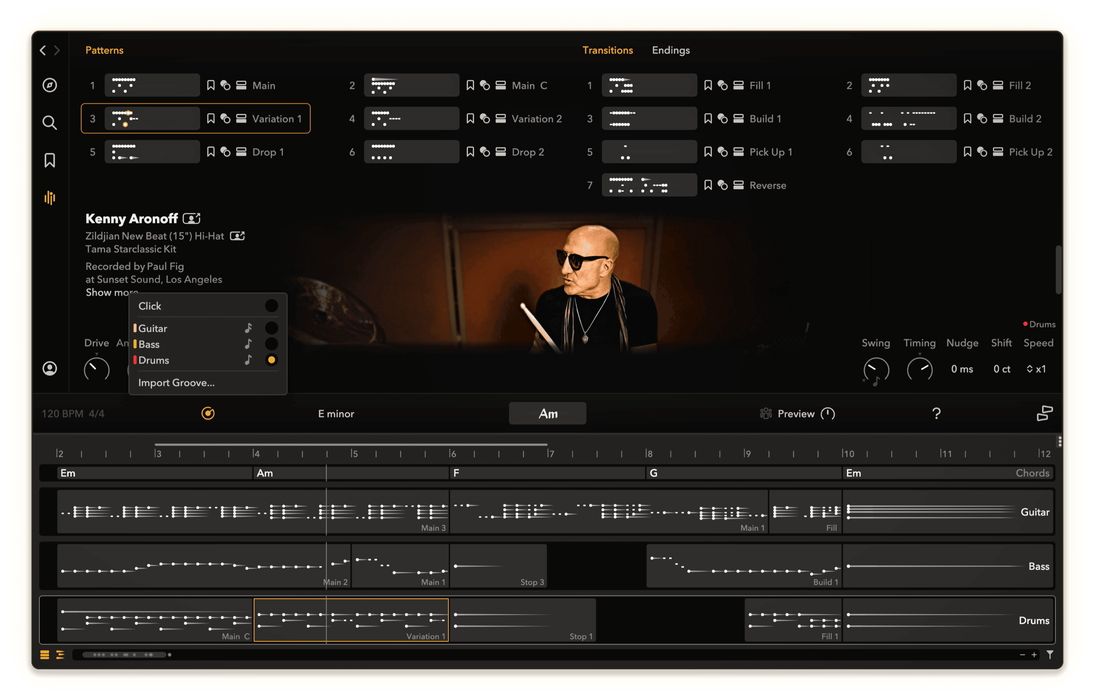1094x700 pixels.
Task: Toggle the Bass track radio dot
Action: tap(271, 344)
